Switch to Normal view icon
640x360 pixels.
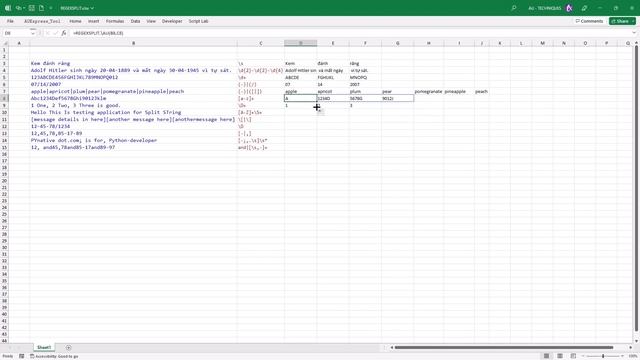[546, 356]
